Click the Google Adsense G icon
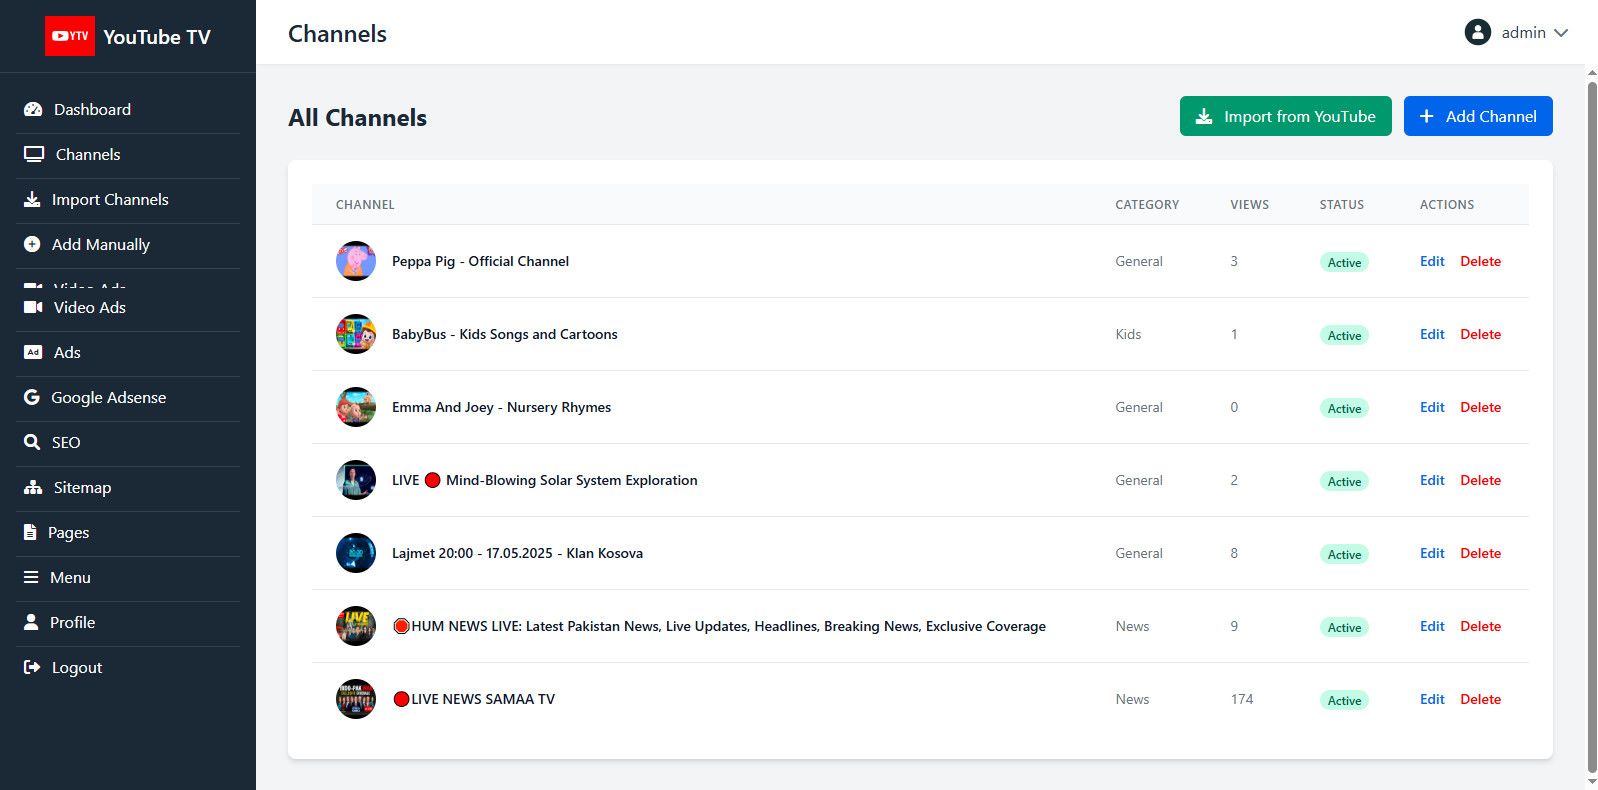1598x790 pixels. tap(32, 397)
